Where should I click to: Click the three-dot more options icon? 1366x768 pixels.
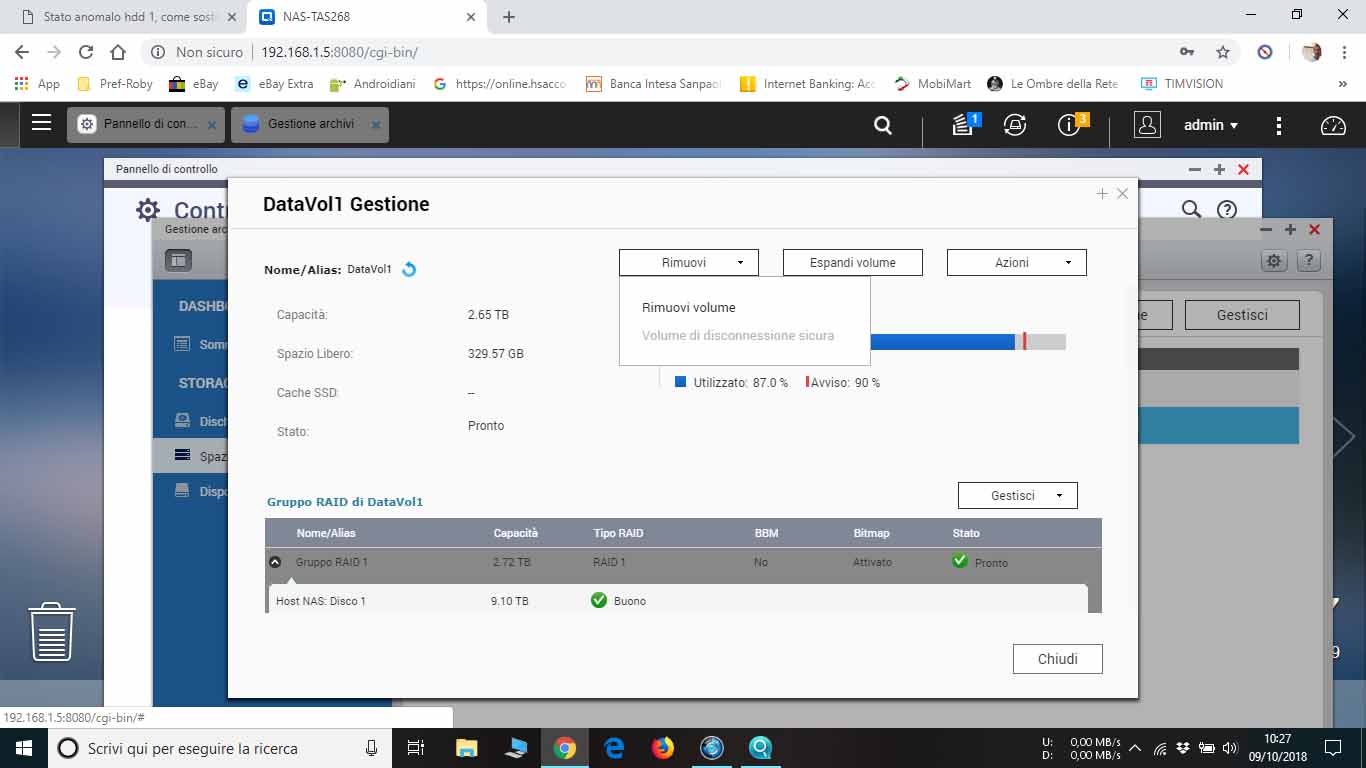1279,125
